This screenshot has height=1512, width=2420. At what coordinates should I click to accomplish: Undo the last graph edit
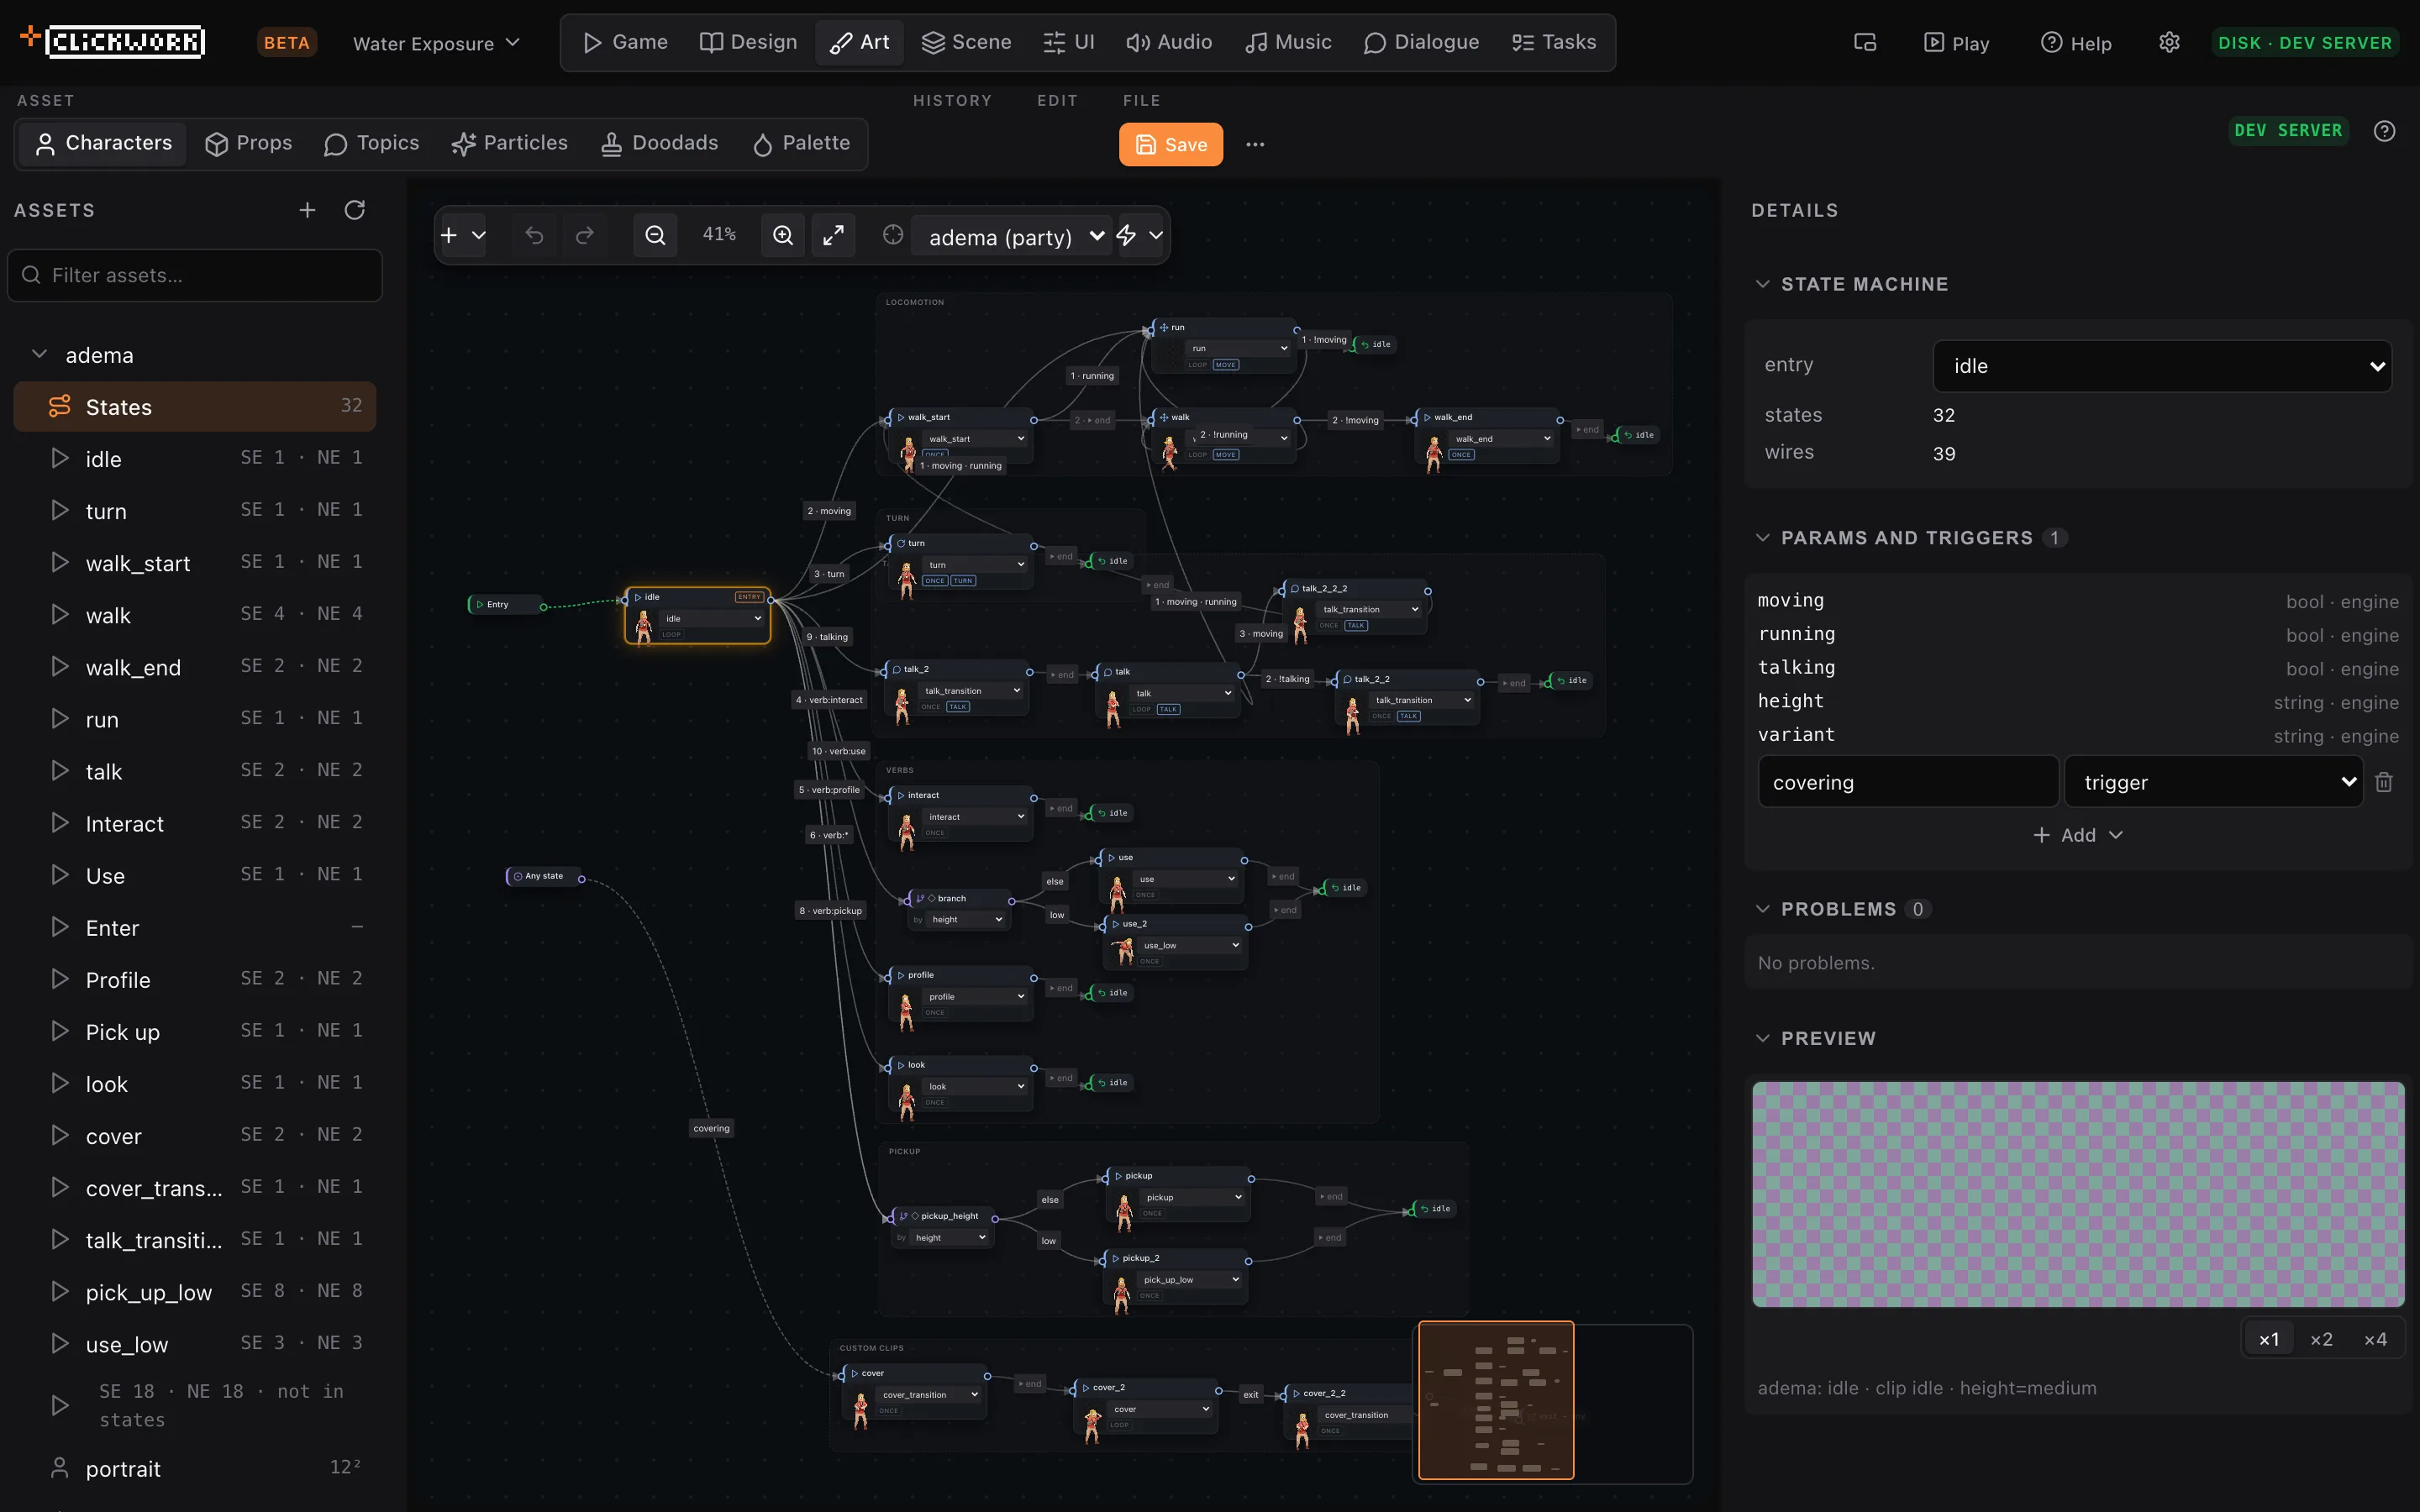click(x=534, y=235)
